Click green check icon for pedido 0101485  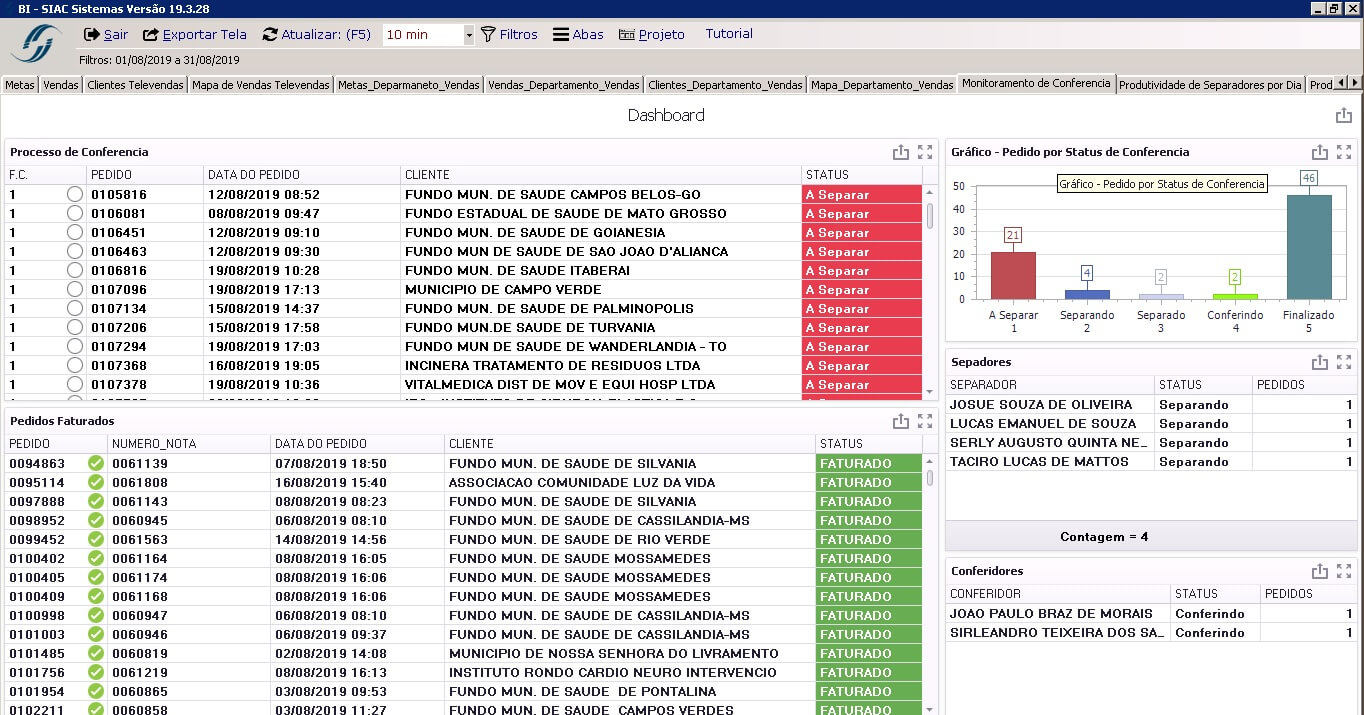pyautogui.click(x=96, y=653)
